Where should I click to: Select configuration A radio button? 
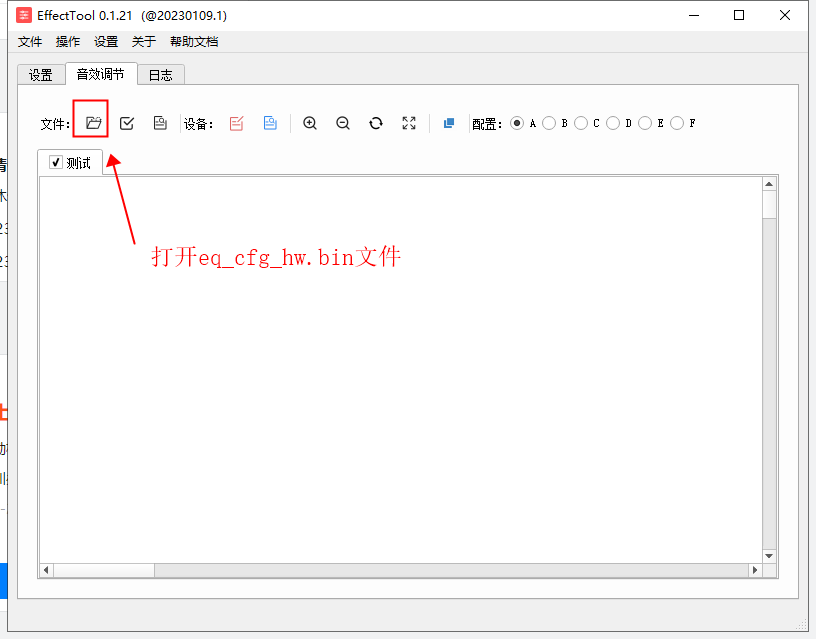(517, 123)
